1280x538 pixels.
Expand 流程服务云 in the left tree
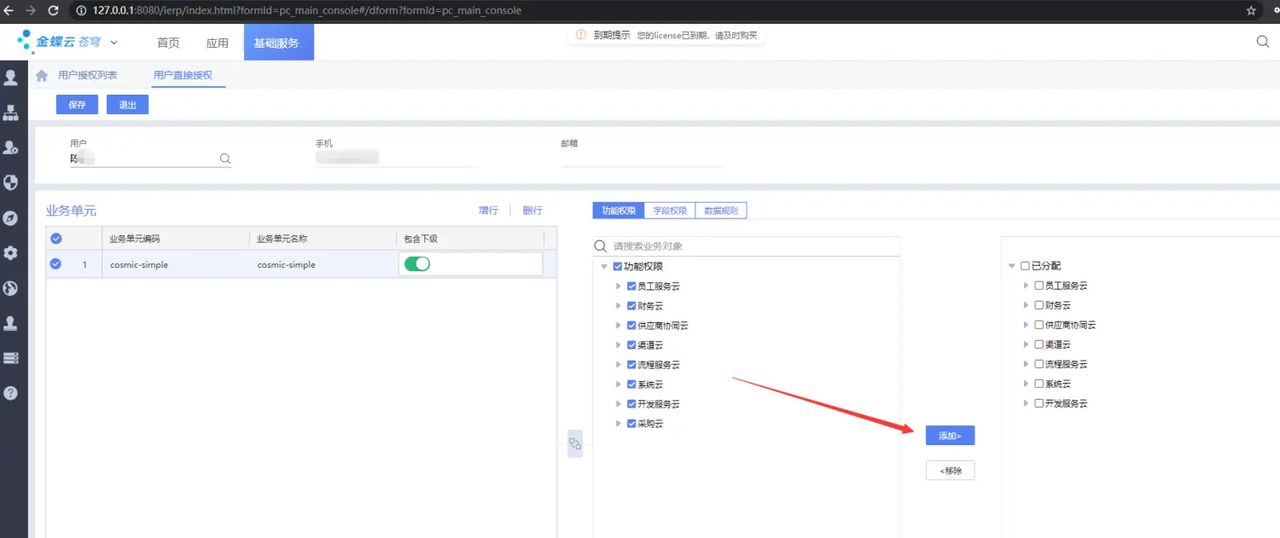click(x=618, y=365)
